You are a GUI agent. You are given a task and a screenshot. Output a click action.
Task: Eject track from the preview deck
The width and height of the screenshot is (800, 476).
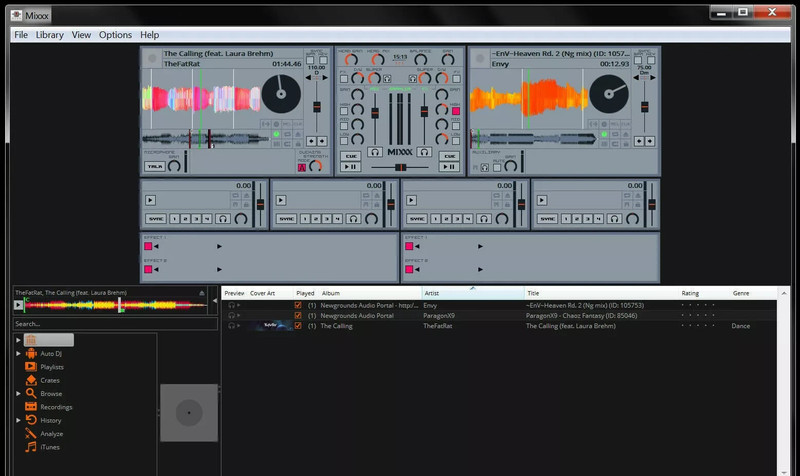tap(202, 293)
